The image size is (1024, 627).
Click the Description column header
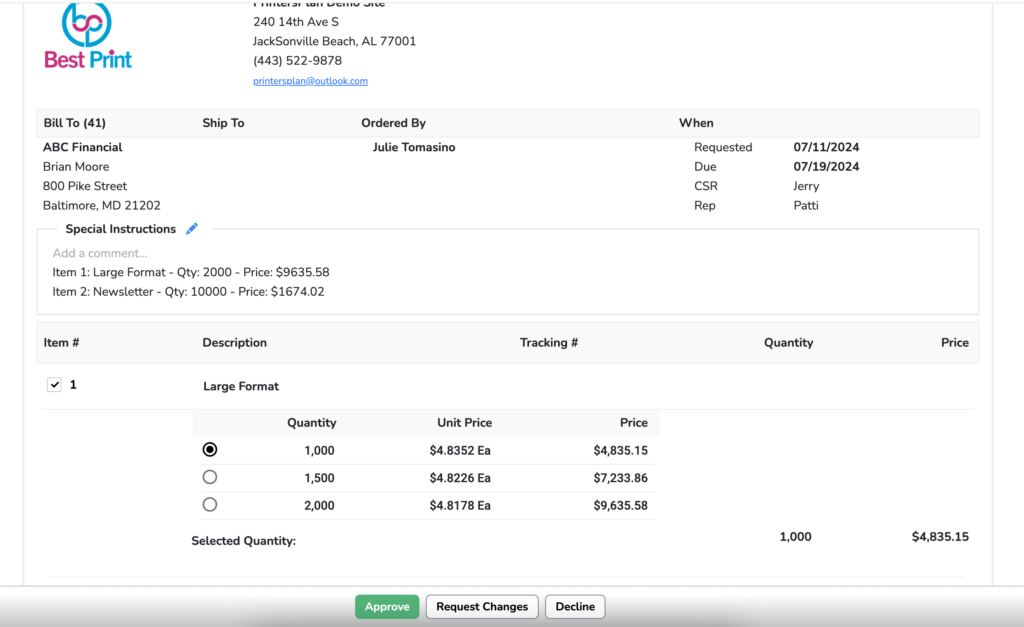click(x=234, y=342)
